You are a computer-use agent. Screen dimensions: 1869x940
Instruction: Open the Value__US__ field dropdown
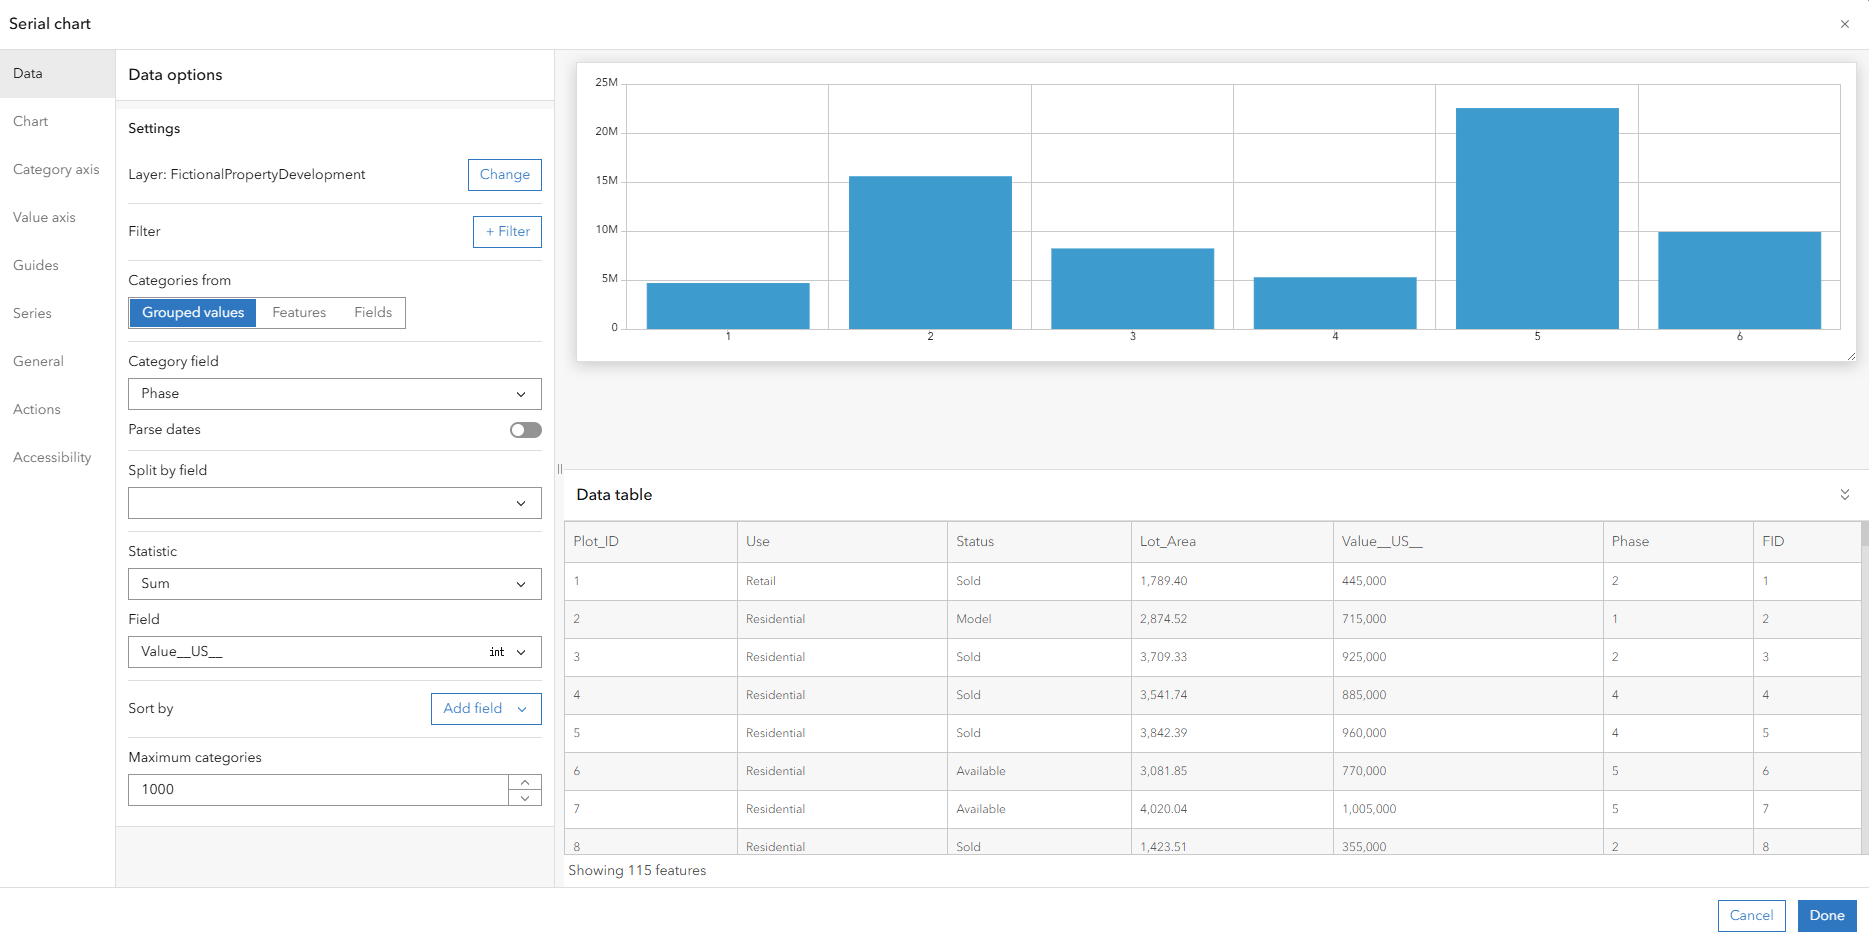[335, 652]
